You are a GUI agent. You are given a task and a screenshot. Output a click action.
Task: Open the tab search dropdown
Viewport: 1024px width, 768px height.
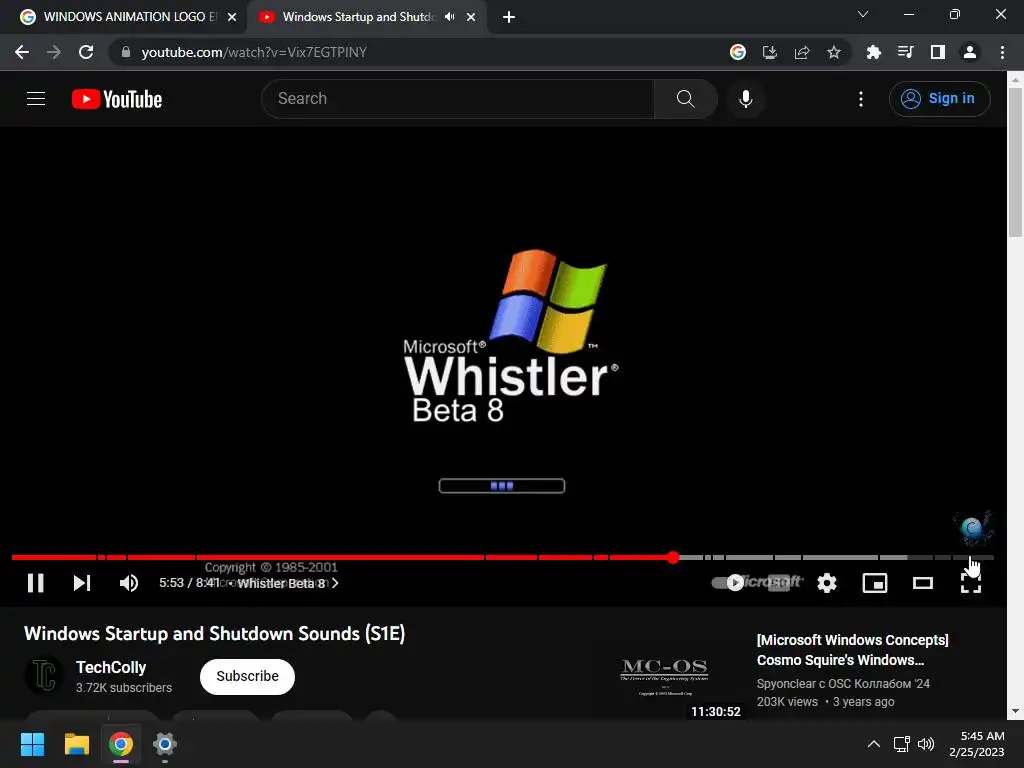pos(863,14)
